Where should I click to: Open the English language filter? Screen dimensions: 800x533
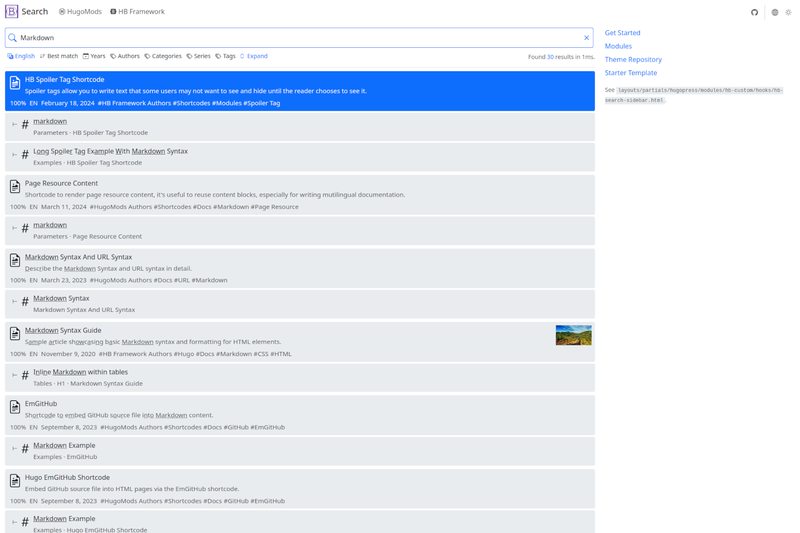21,56
